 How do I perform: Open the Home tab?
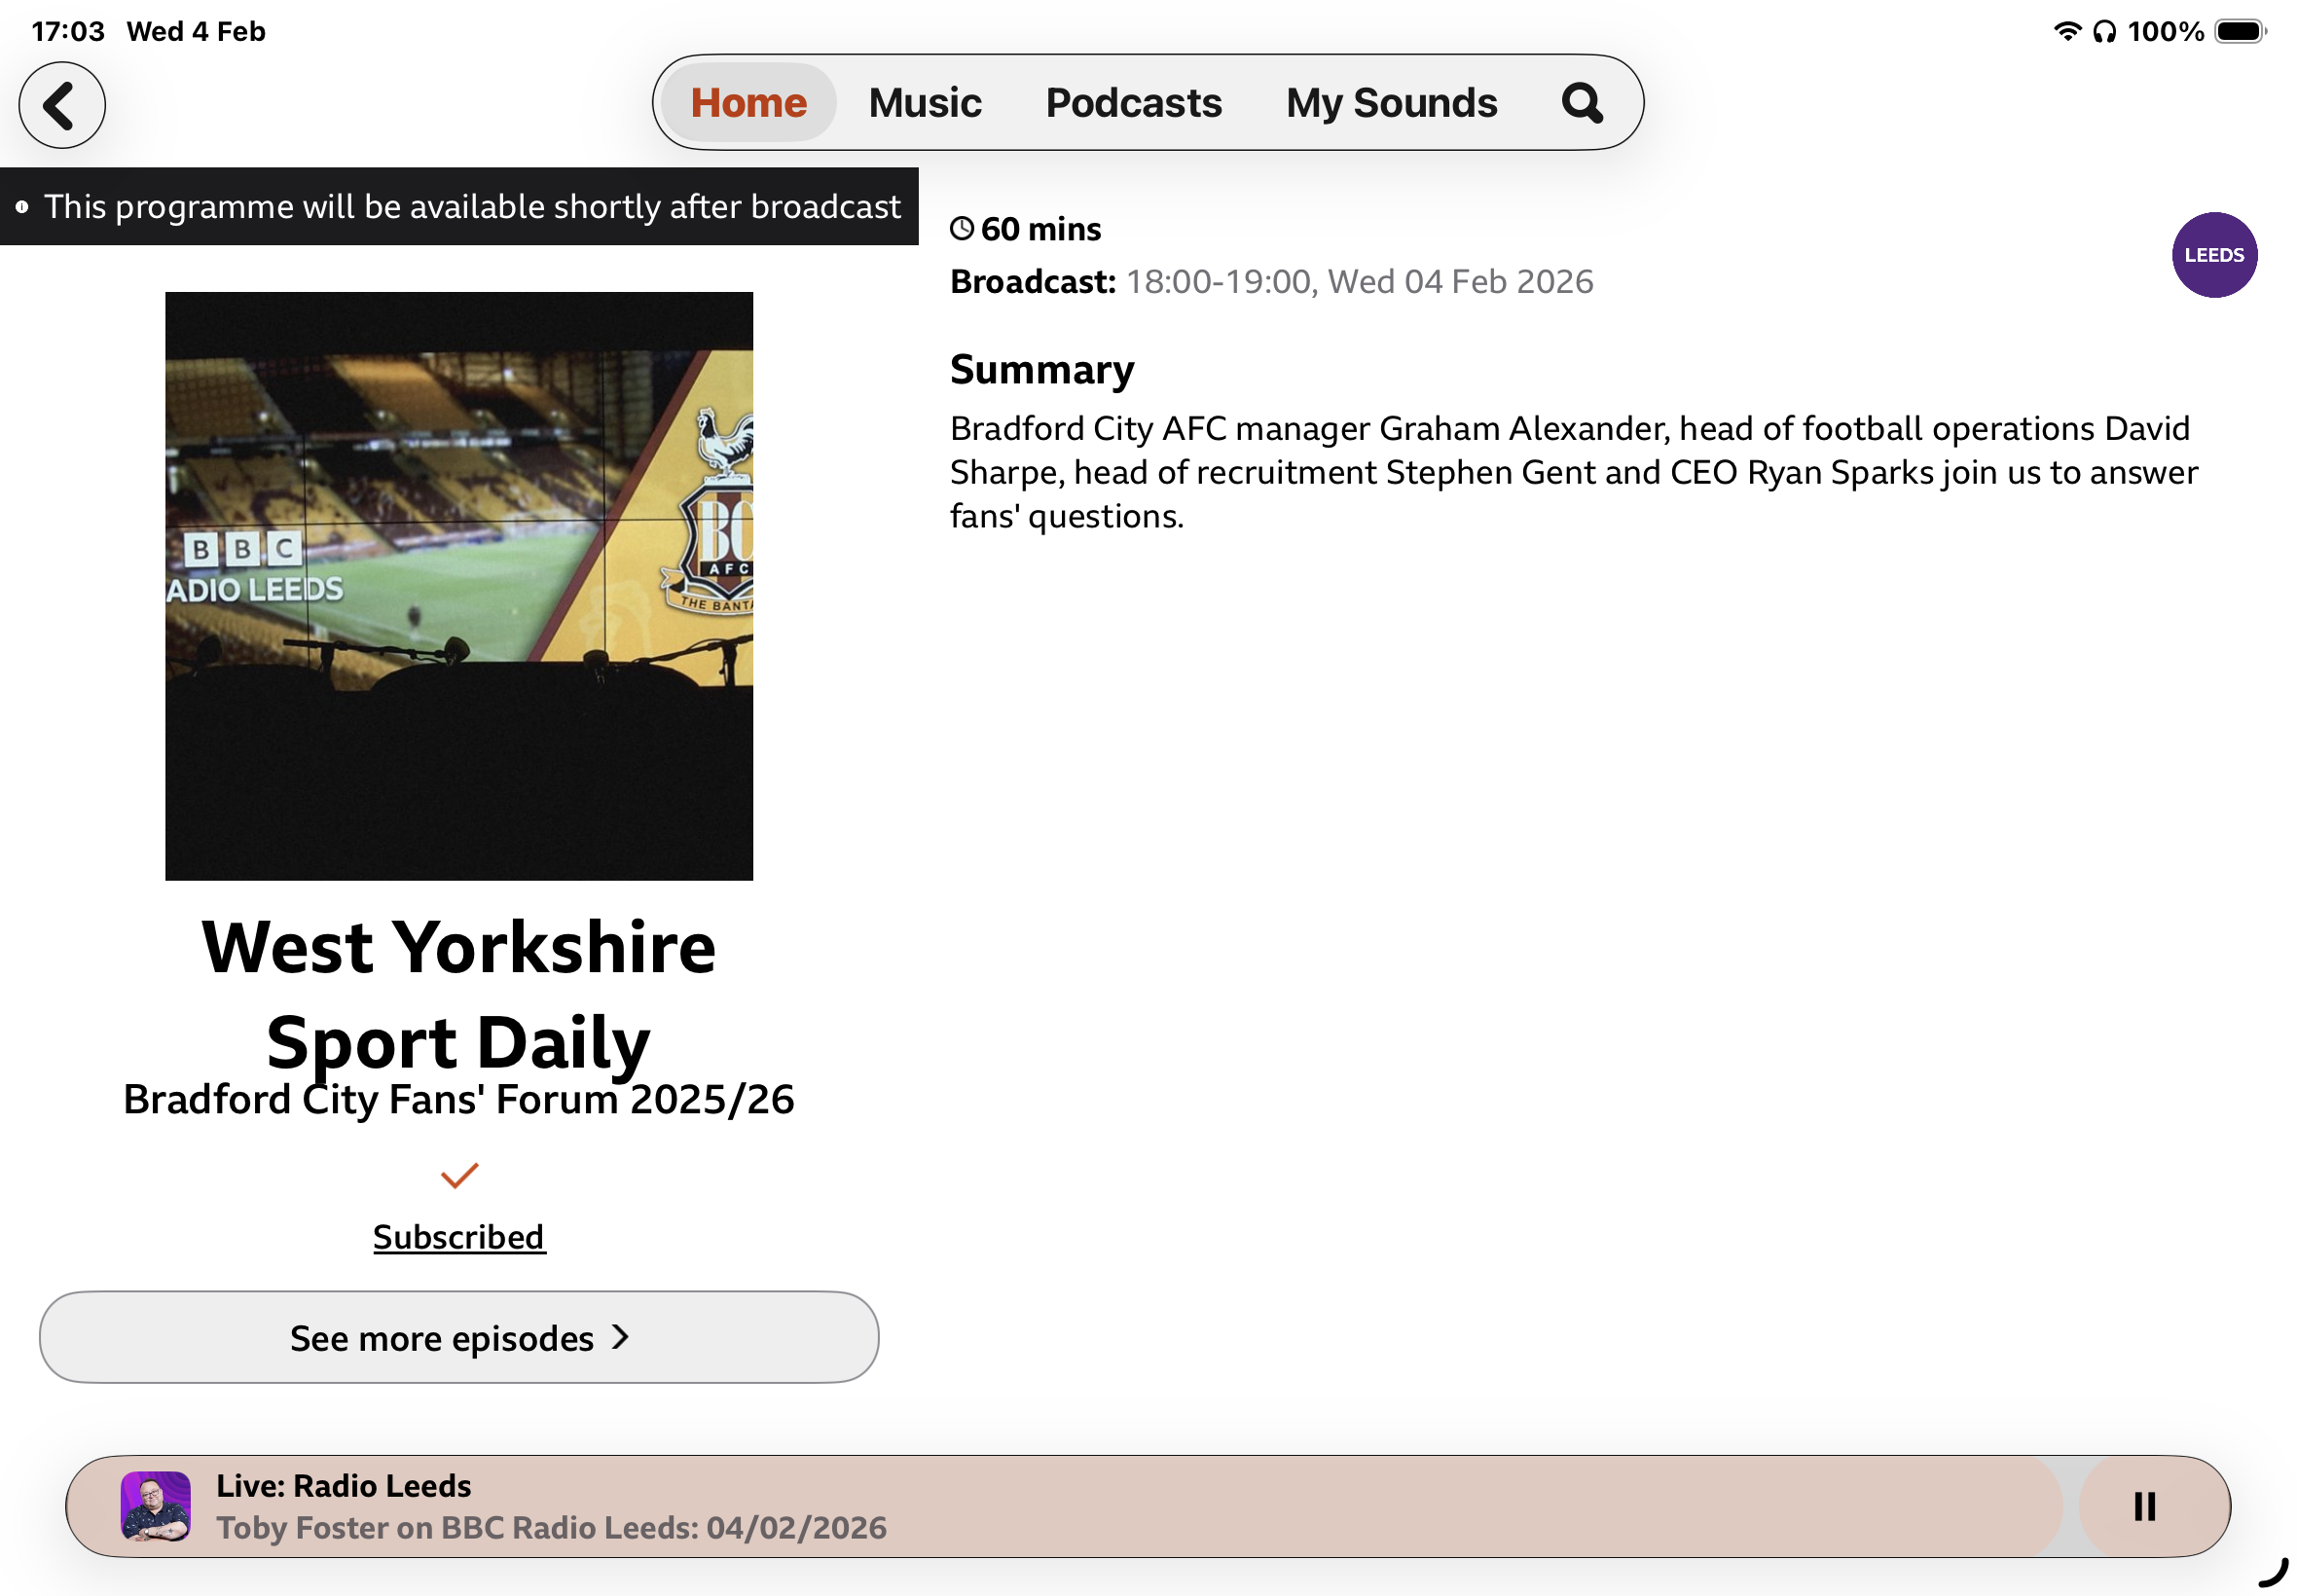click(748, 103)
